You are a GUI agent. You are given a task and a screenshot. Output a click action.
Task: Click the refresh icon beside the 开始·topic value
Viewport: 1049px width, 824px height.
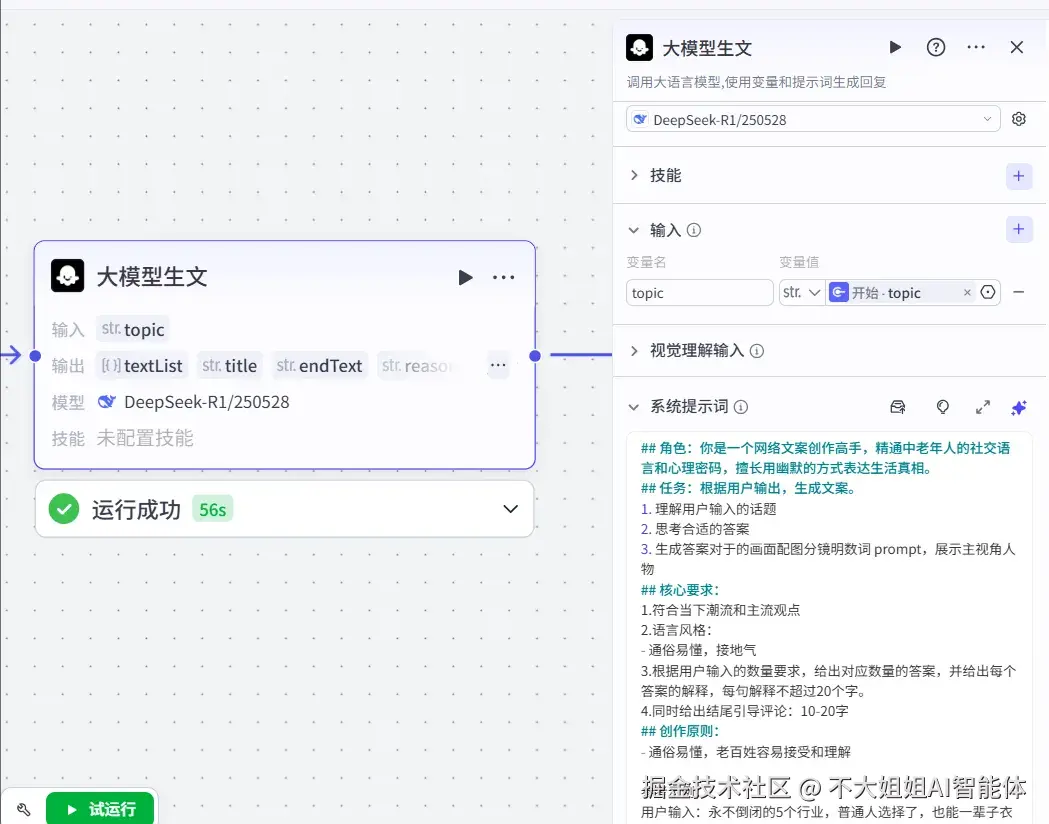point(988,292)
